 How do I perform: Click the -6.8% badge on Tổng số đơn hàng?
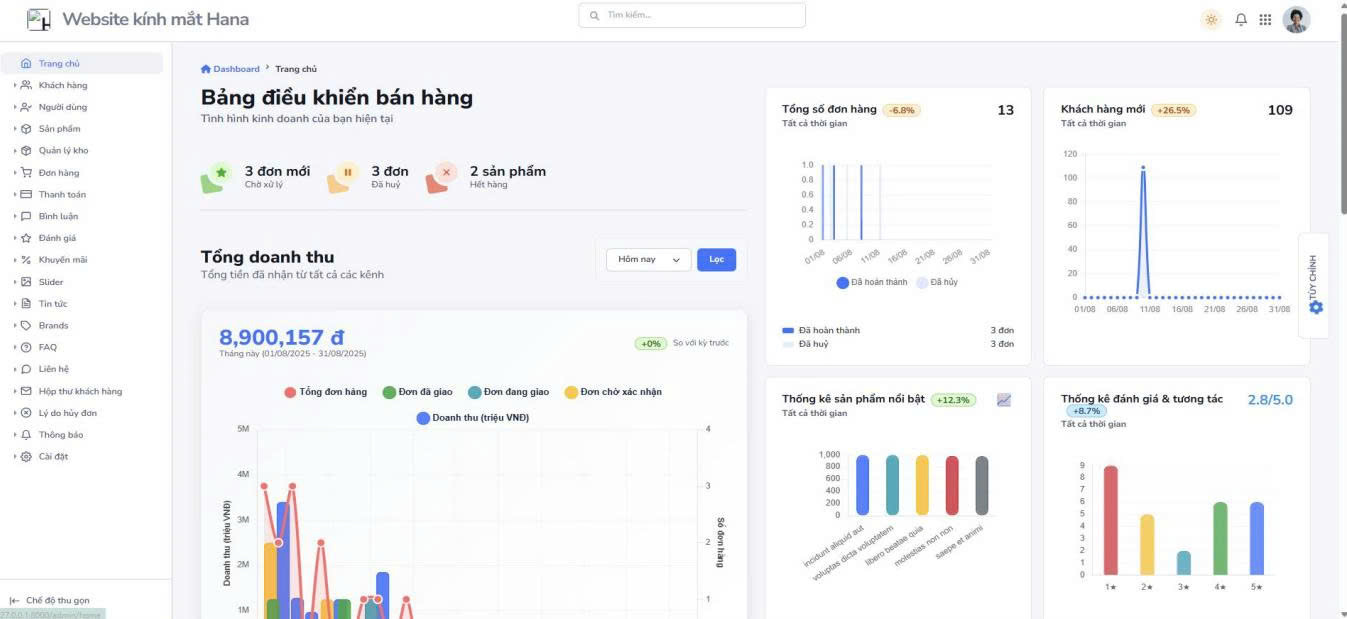click(x=902, y=111)
